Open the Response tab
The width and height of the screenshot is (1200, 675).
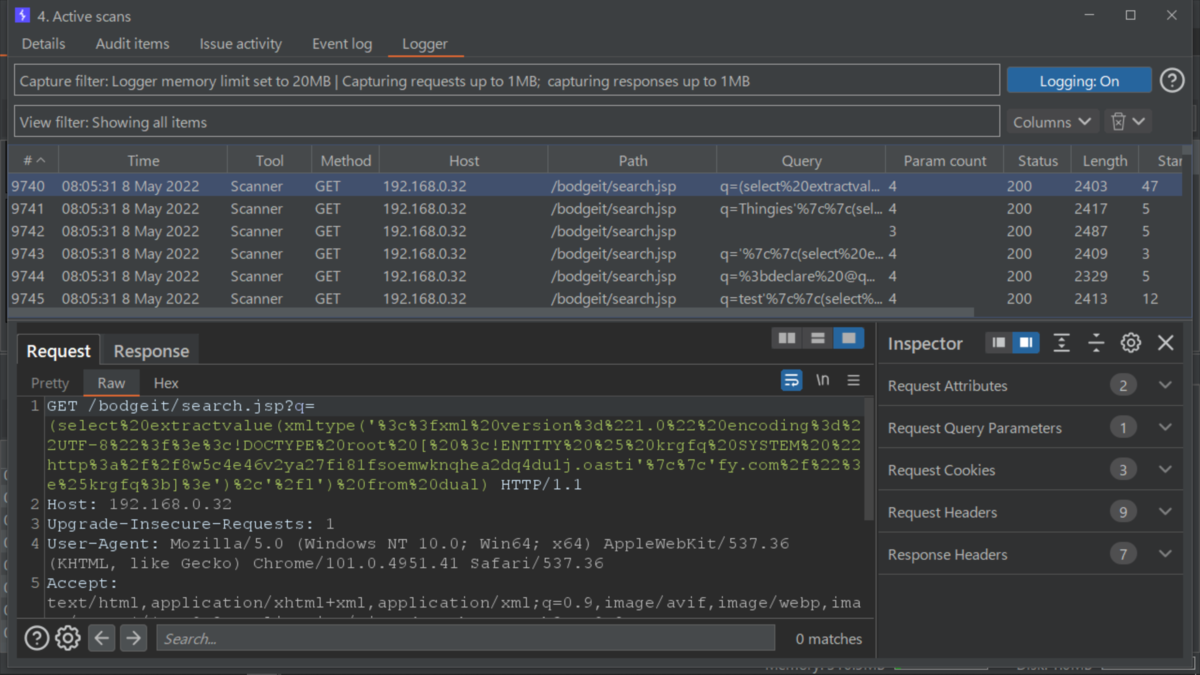pyautogui.click(x=151, y=351)
